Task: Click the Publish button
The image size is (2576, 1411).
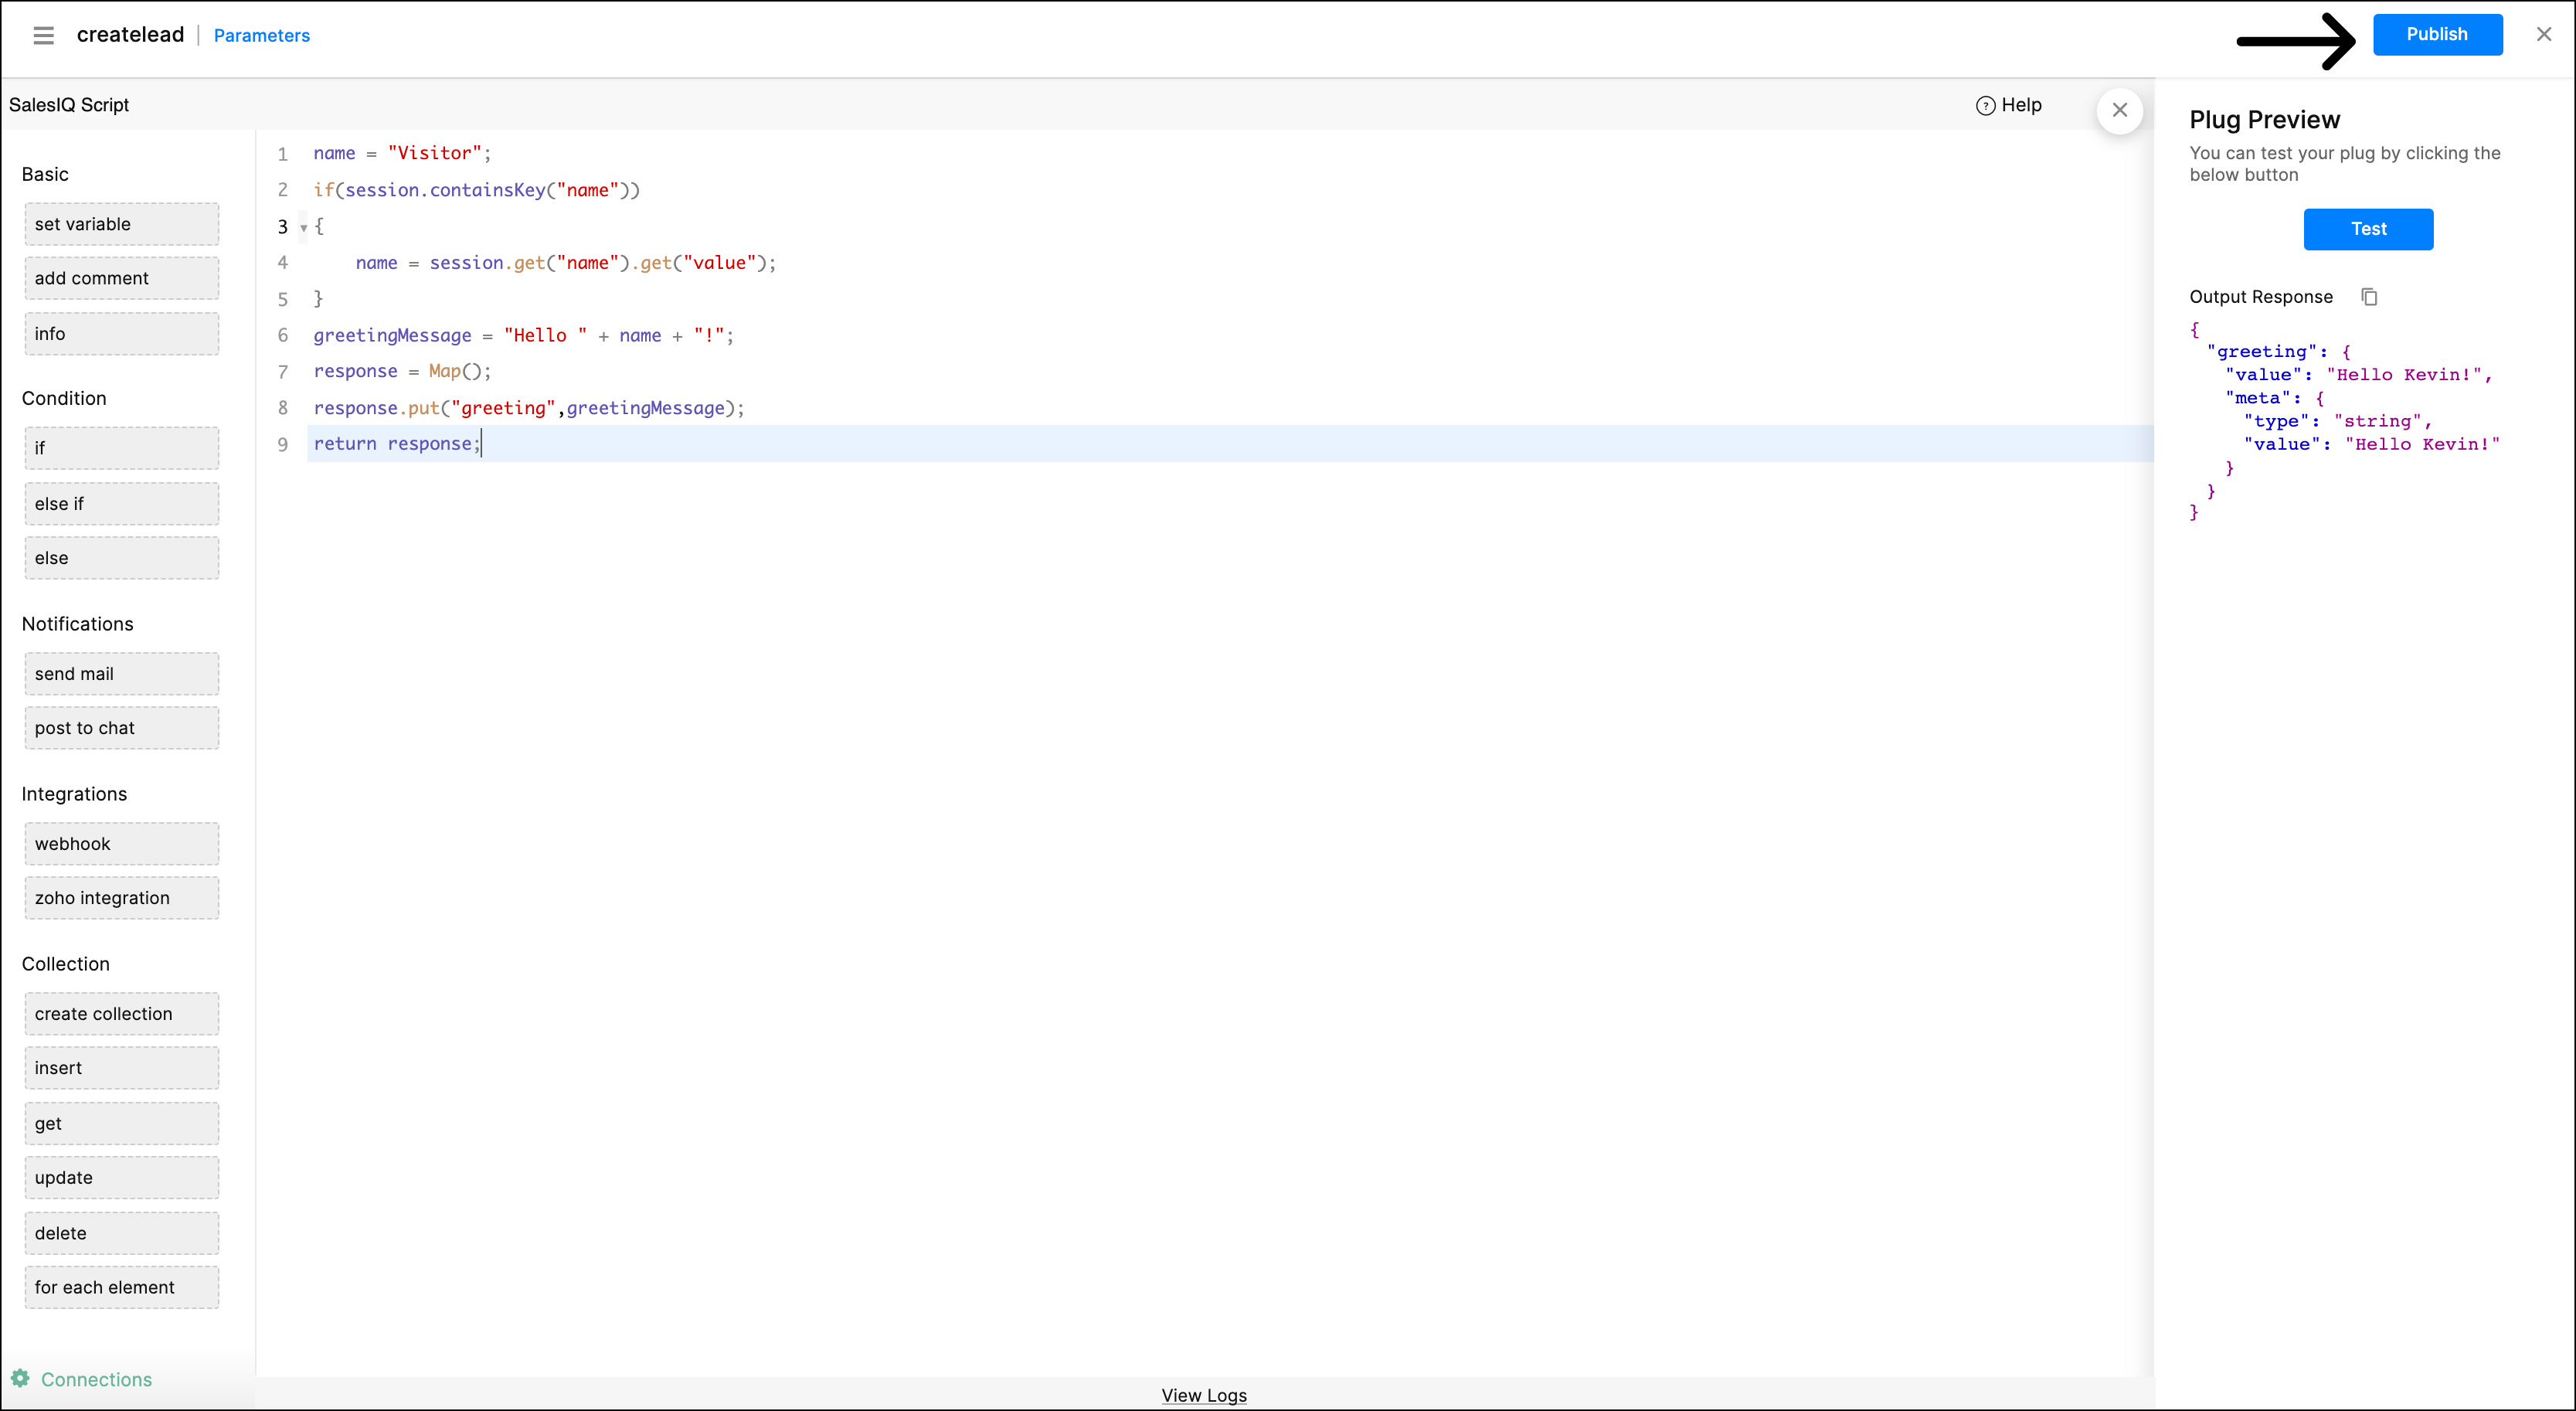Action: click(x=2437, y=34)
